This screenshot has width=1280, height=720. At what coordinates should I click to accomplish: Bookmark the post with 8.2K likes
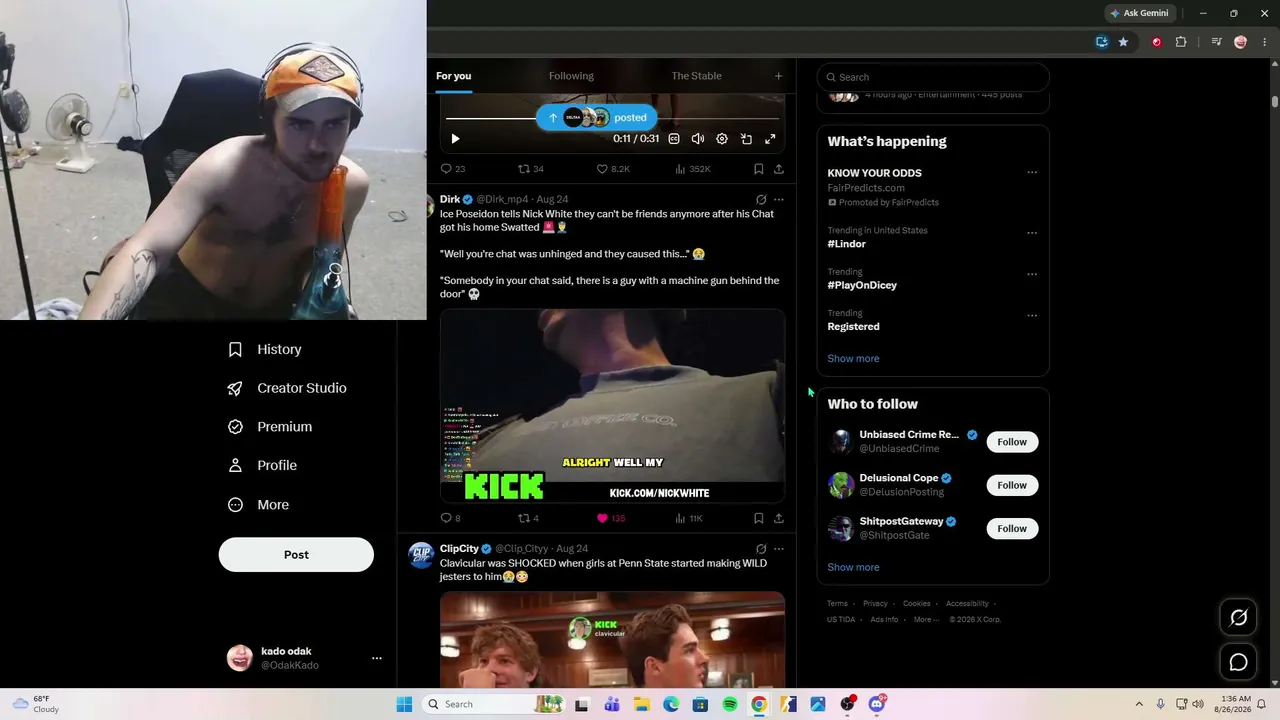point(759,169)
